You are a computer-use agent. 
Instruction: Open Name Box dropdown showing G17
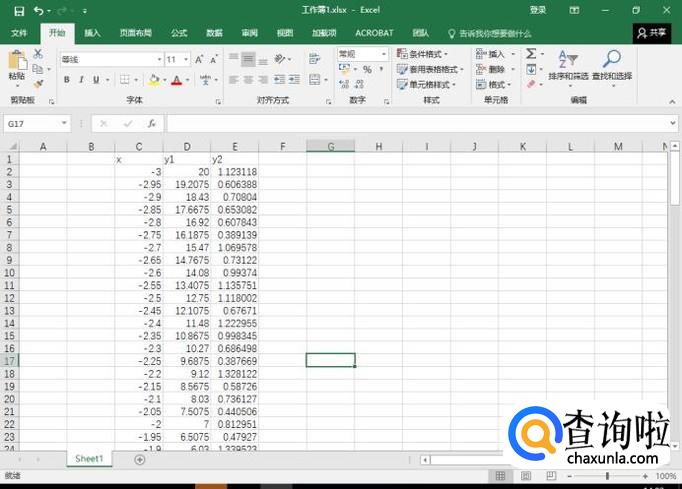pyautogui.click(x=64, y=124)
